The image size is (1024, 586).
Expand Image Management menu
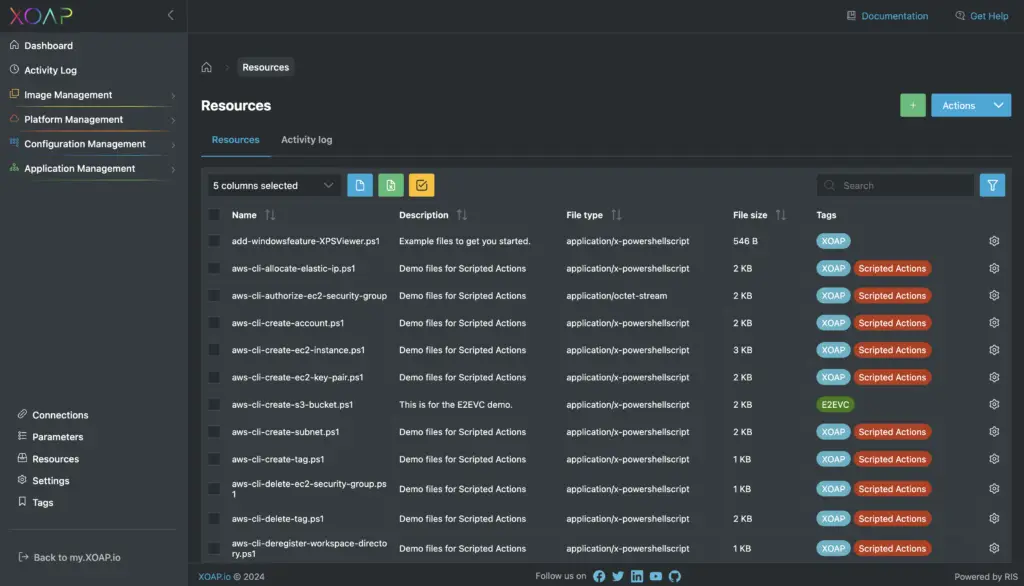(x=92, y=95)
